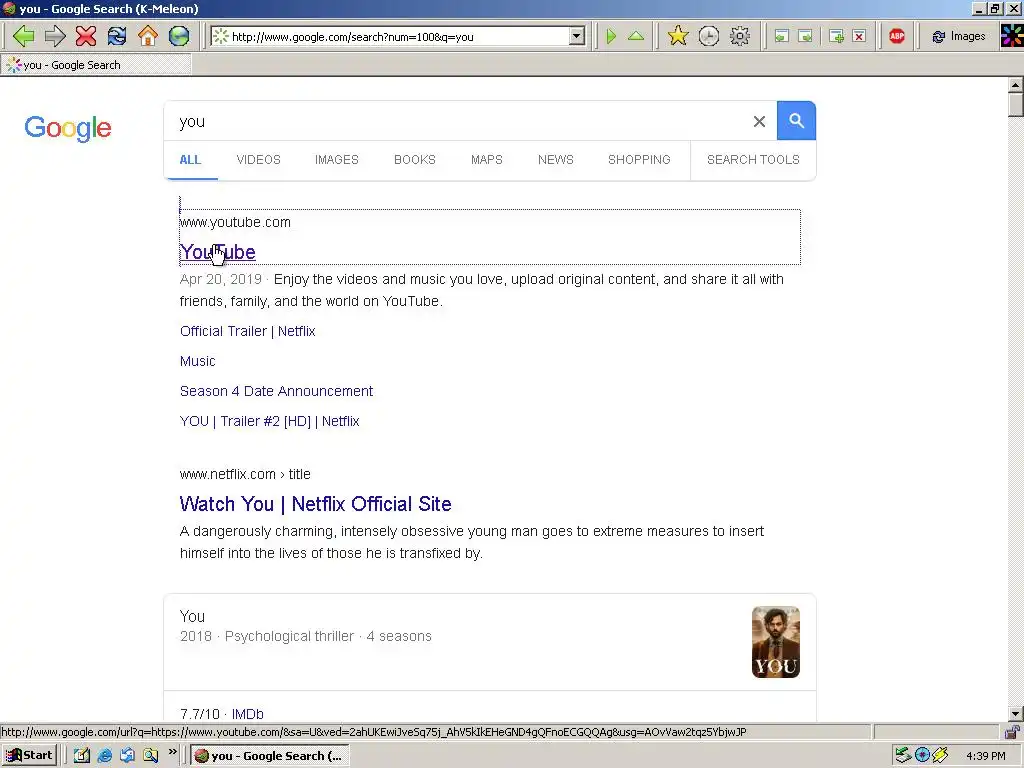Click the scrollbar down arrow
Image resolution: width=1024 pixels, height=768 pixels.
[1016, 714]
